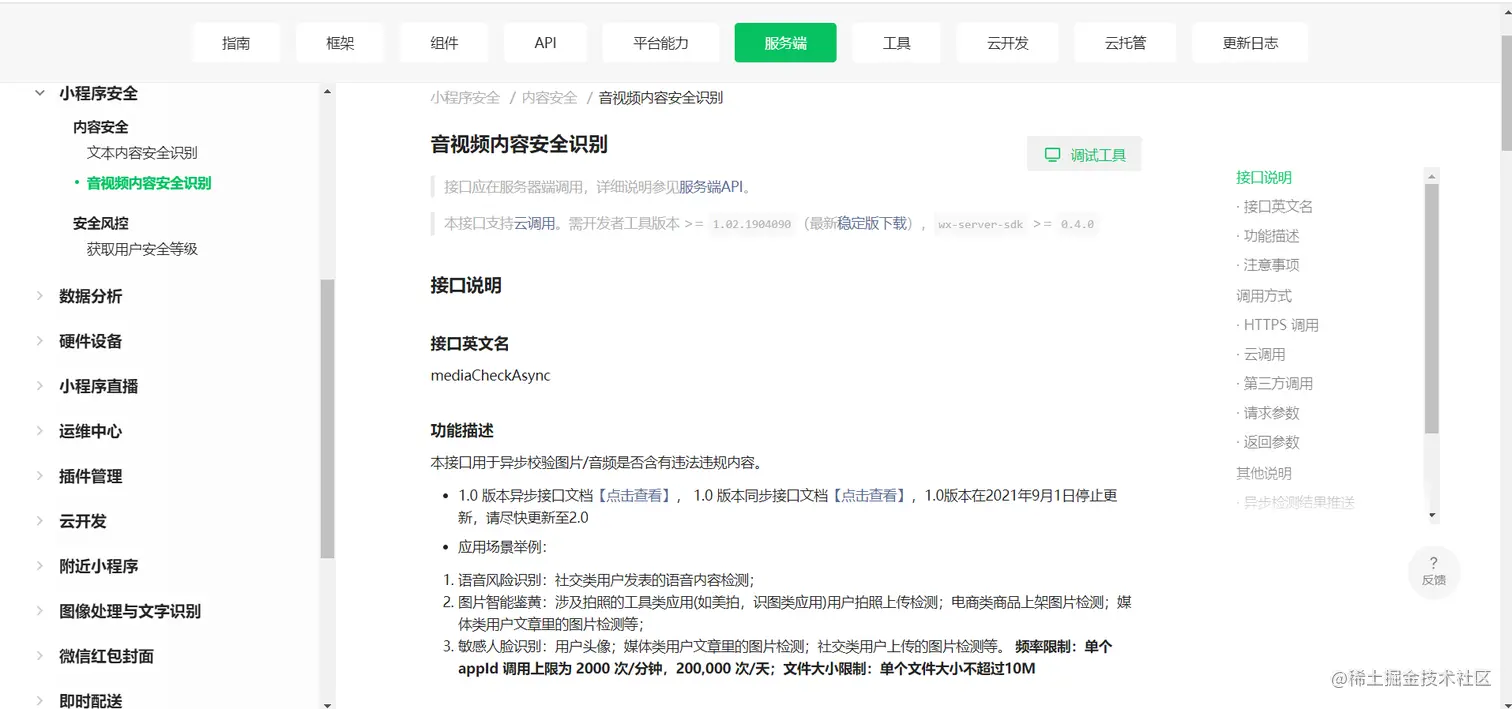This screenshot has width=1512, height=709.
Task: Select the 服务端 tab
Action: point(785,43)
